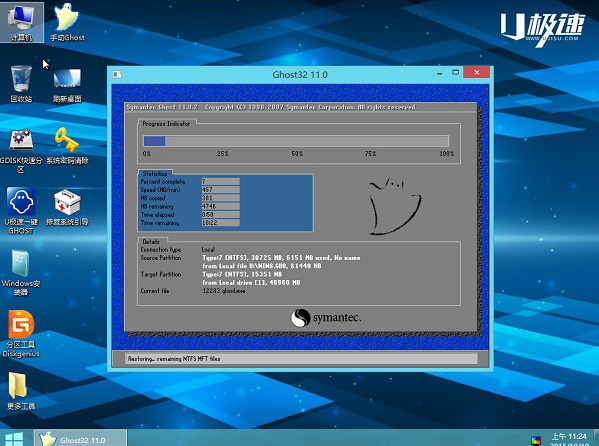Click the 50% progress scale label
This screenshot has height=446, width=599.
click(x=297, y=154)
